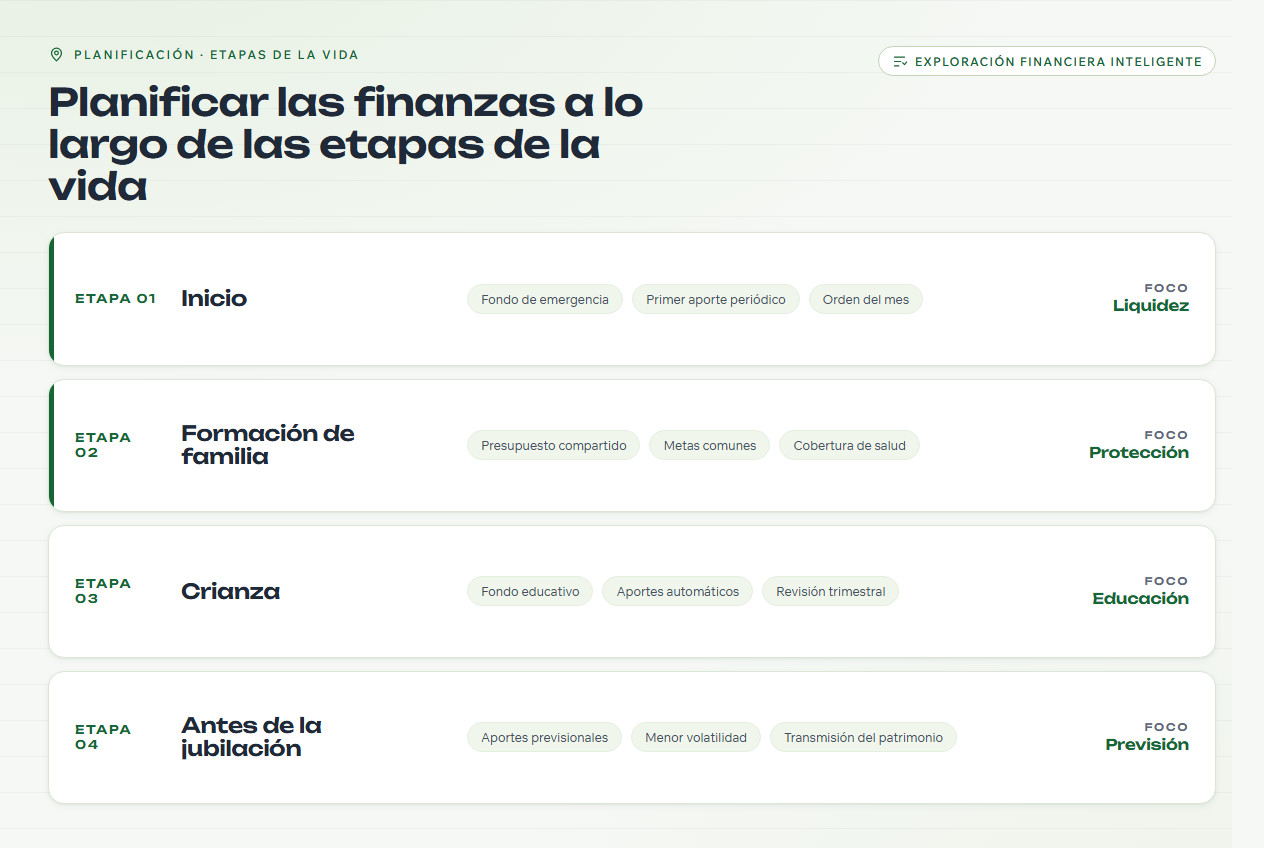This screenshot has width=1264, height=848.
Task: Click the Orden del mes chip
Action: coord(866,299)
